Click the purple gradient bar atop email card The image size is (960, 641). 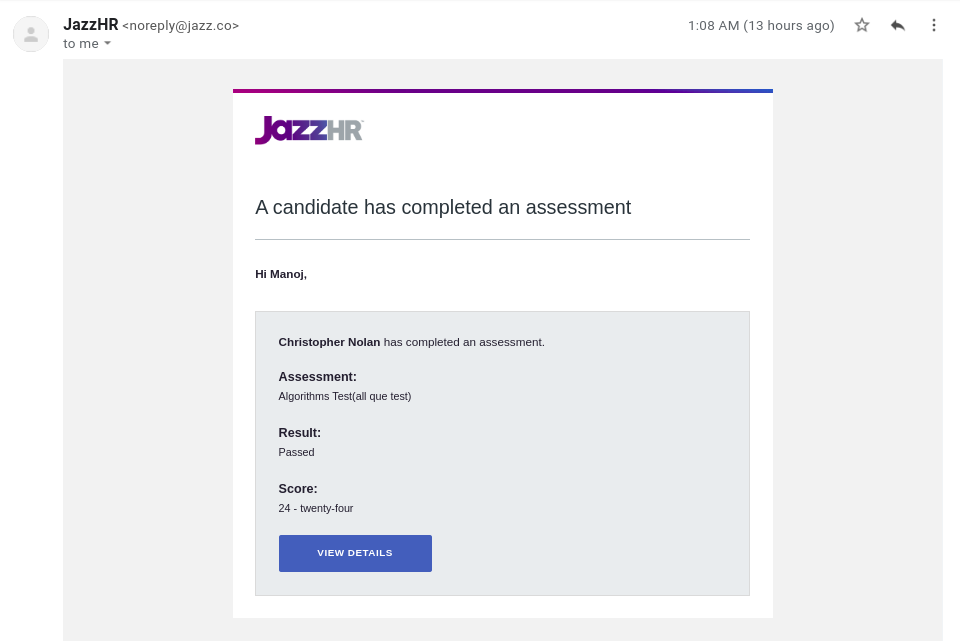[503, 91]
